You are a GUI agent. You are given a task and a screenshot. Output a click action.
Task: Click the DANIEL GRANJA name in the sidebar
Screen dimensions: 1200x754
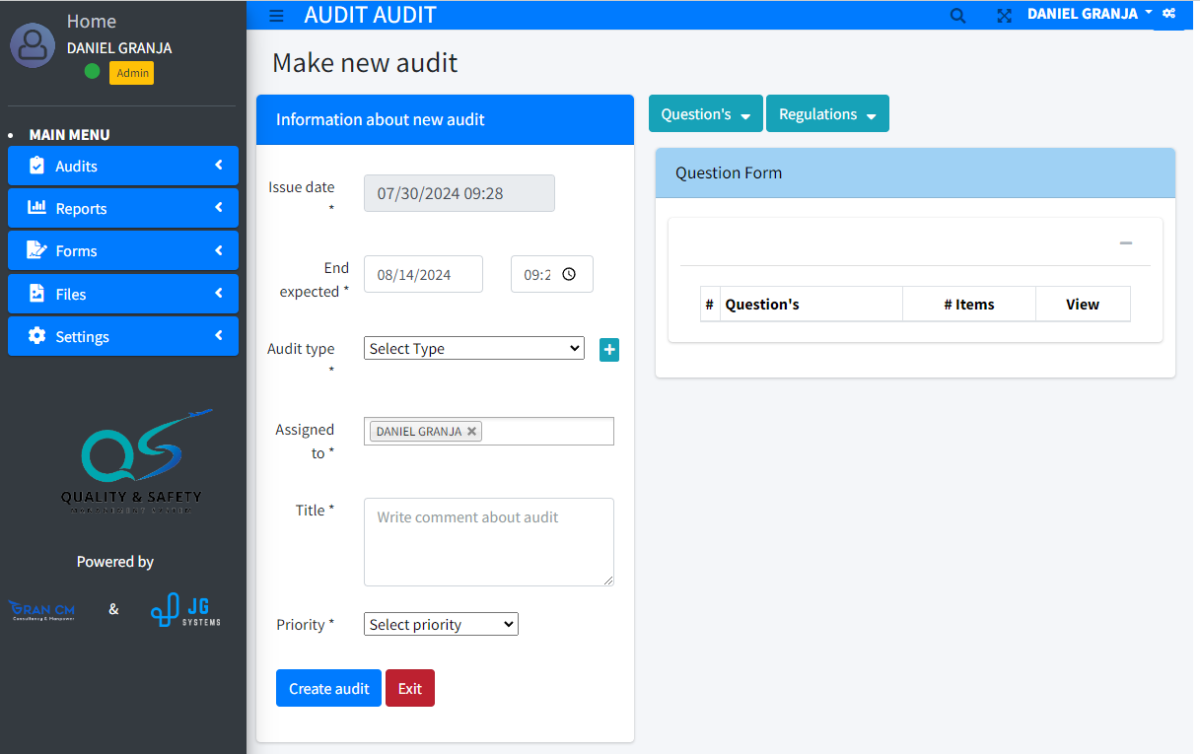119,48
